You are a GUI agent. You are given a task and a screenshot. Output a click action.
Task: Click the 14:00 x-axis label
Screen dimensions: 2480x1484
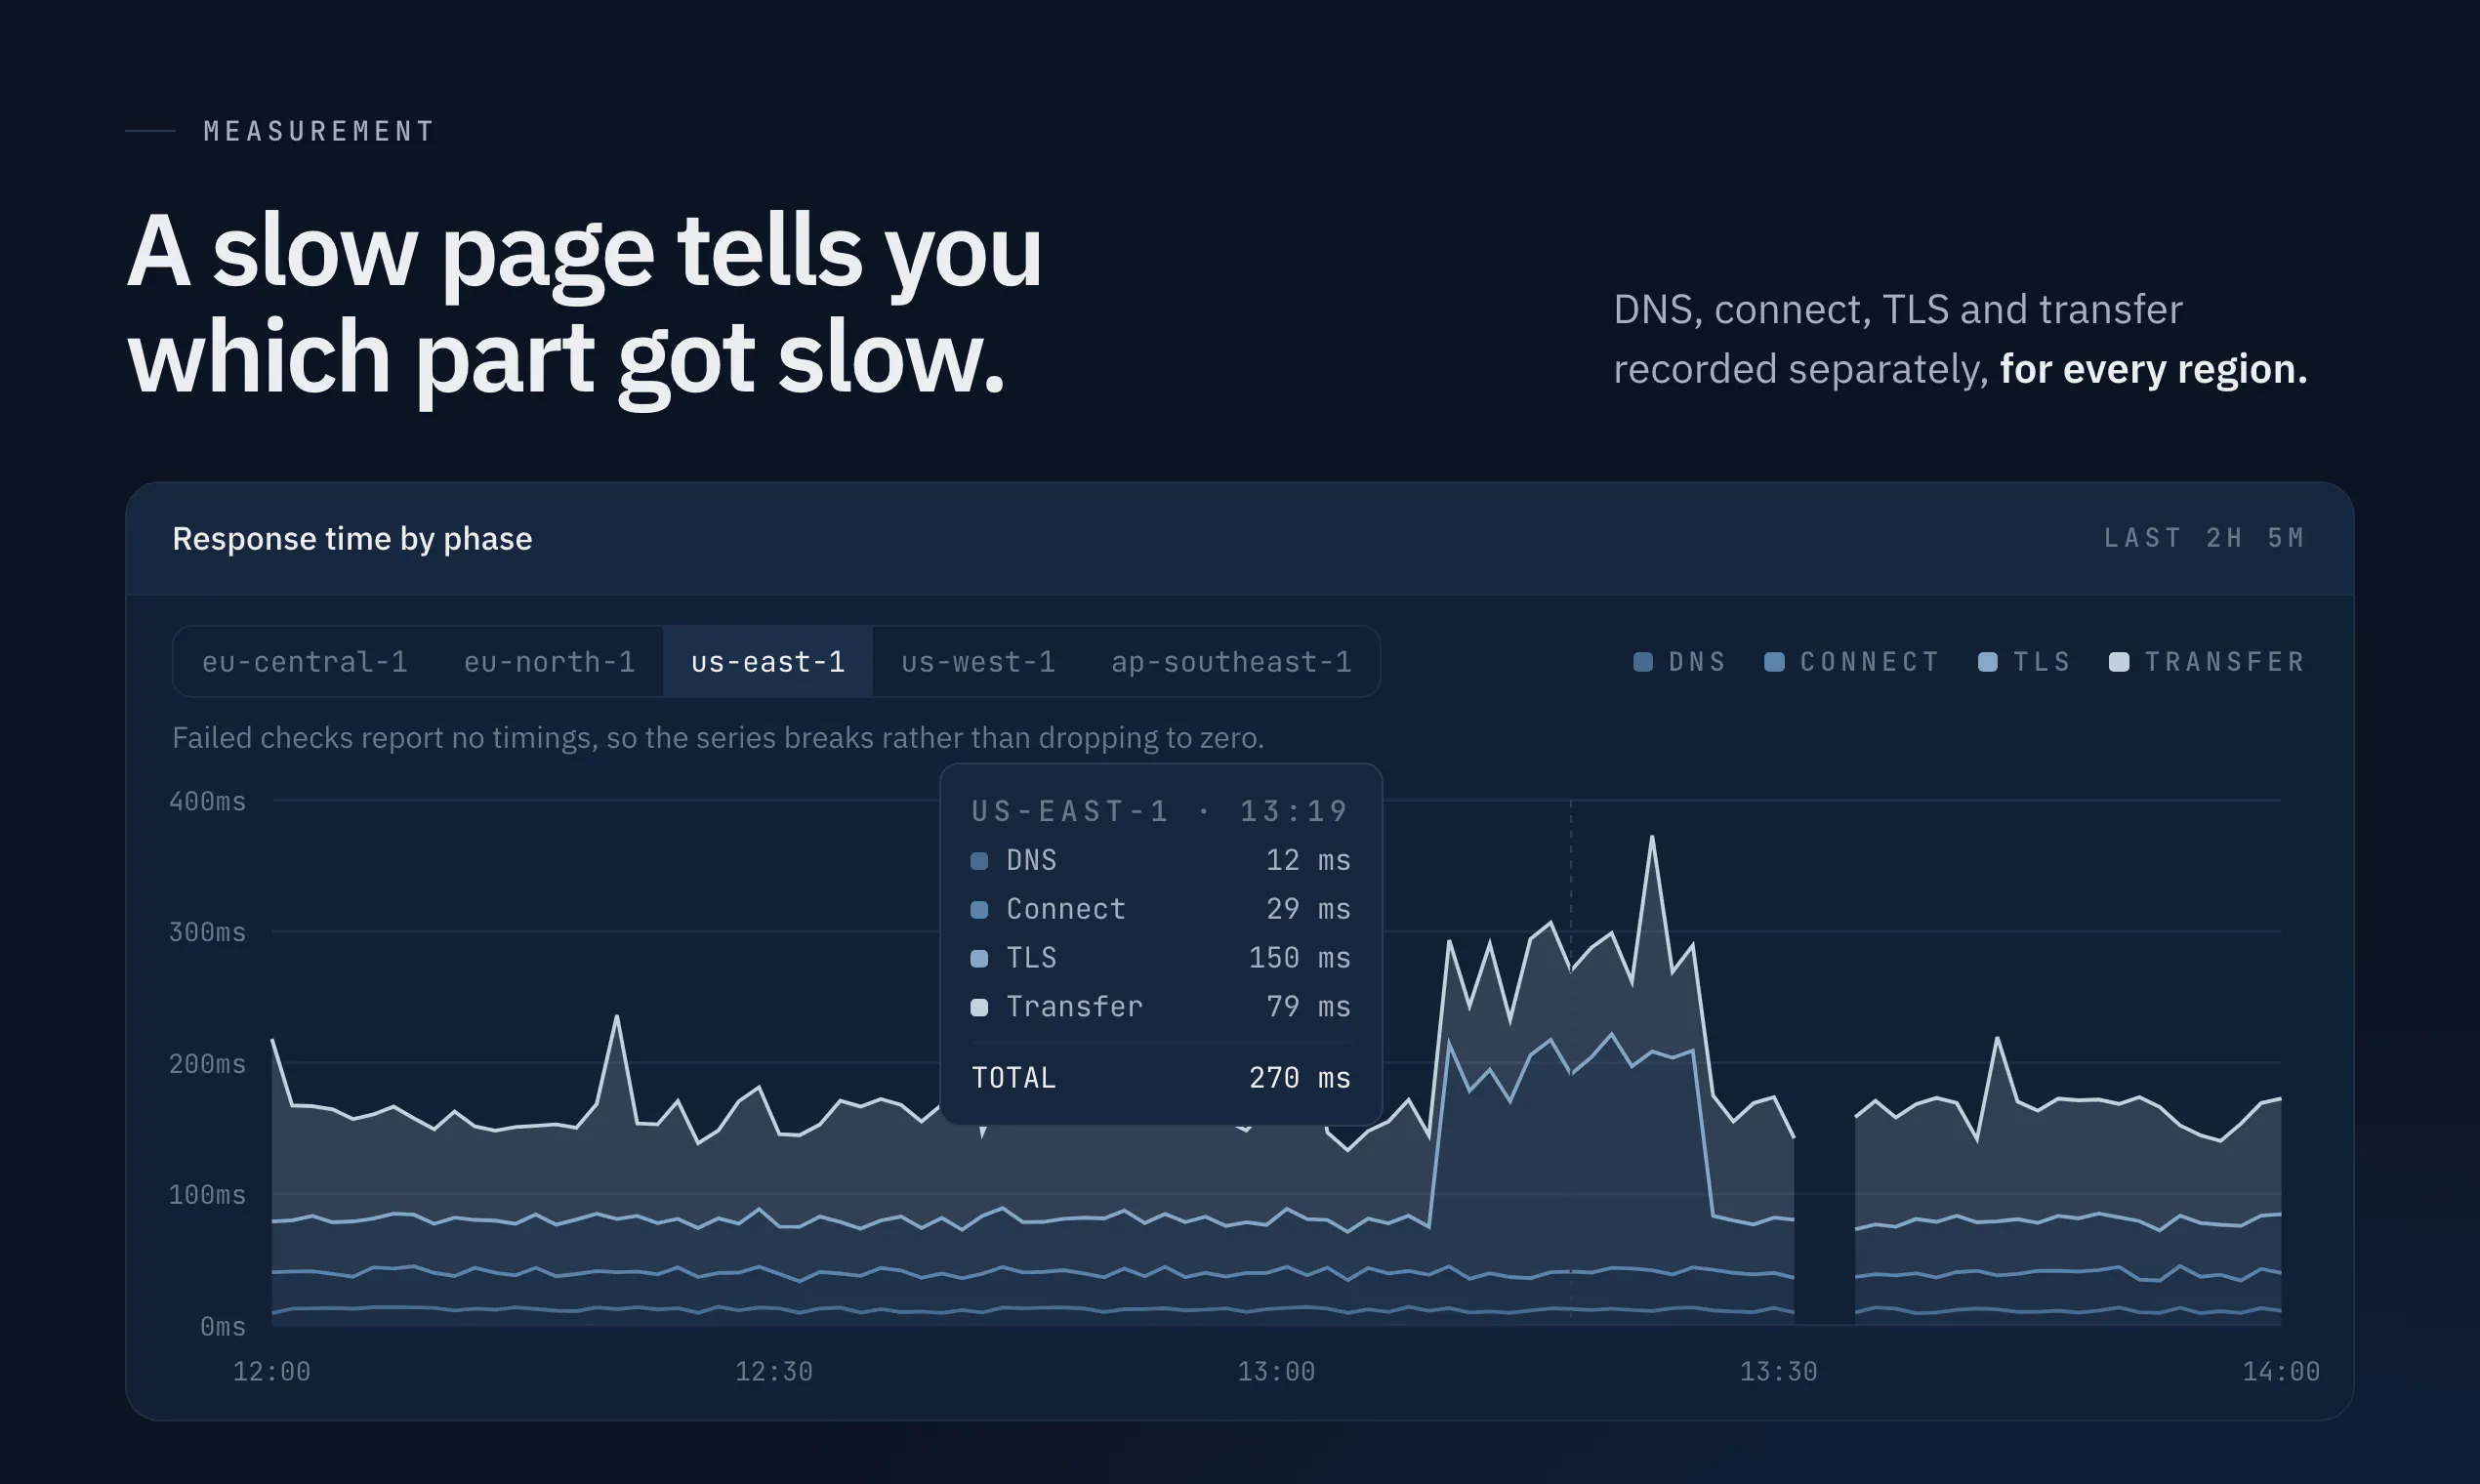(x=2281, y=1371)
